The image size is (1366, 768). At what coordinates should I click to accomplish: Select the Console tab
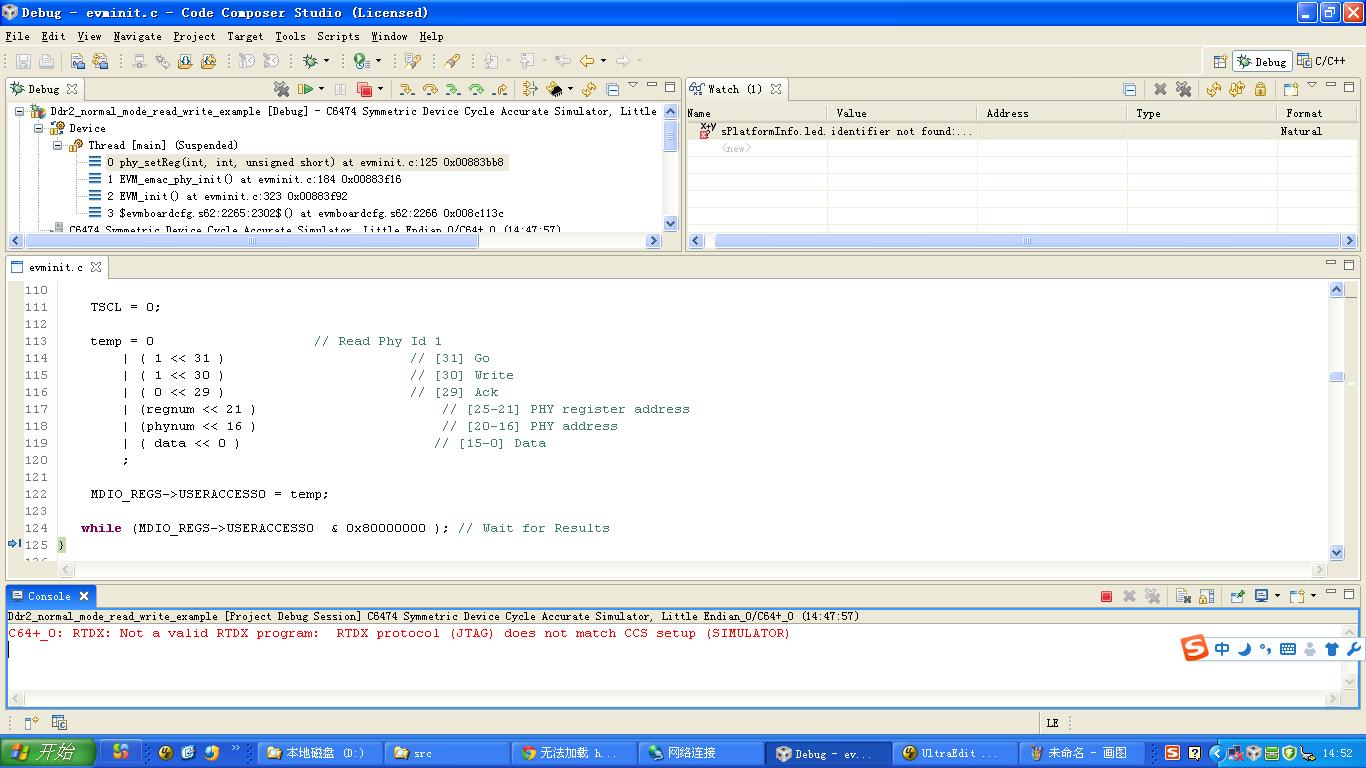pyautogui.click(x=49, y=596)
